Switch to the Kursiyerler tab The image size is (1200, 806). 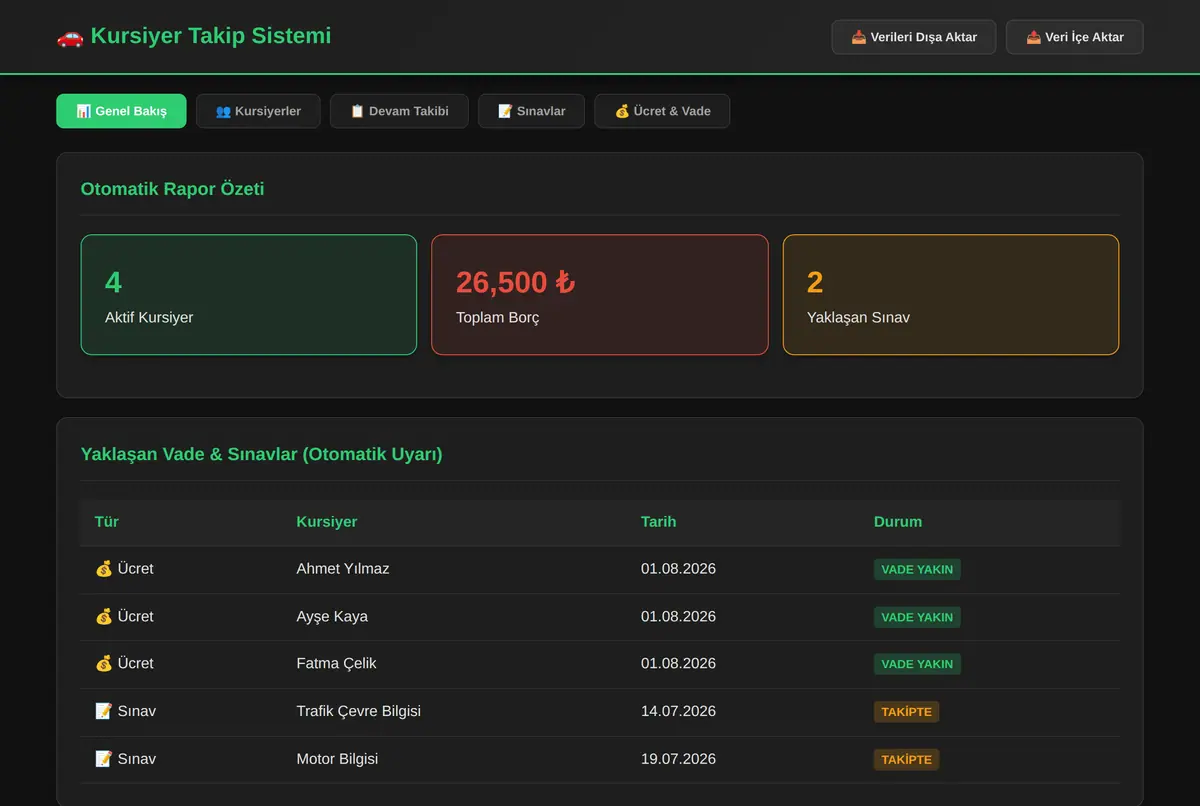[258, 111]
